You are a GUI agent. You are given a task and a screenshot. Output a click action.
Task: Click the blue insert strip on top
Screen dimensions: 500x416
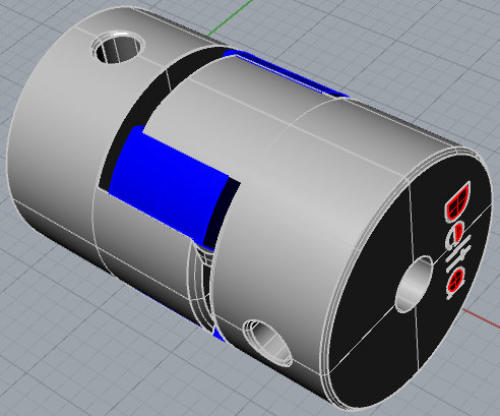coord(287,74)
